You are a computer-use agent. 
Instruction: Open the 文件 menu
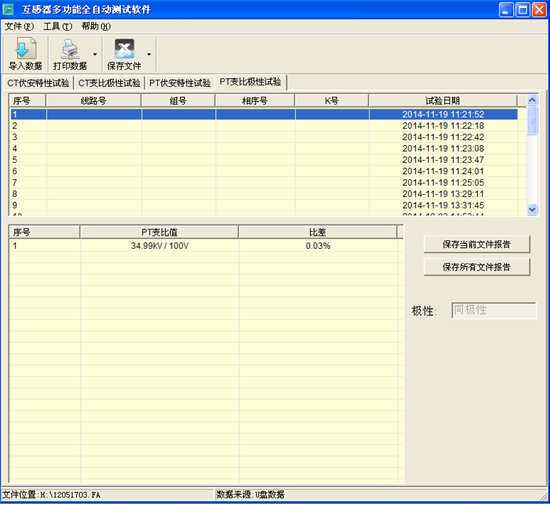[x=19, y=26]
